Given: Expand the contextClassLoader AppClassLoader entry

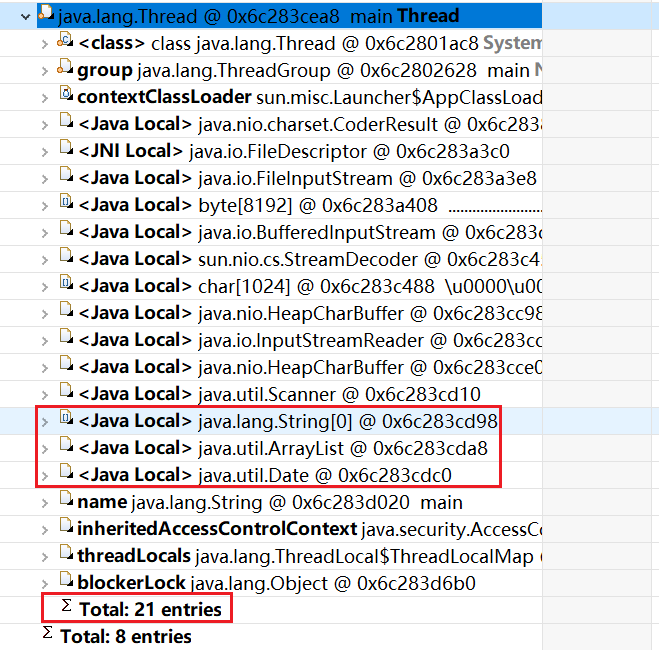Looking at the screenshot, I should coord(45,98).
